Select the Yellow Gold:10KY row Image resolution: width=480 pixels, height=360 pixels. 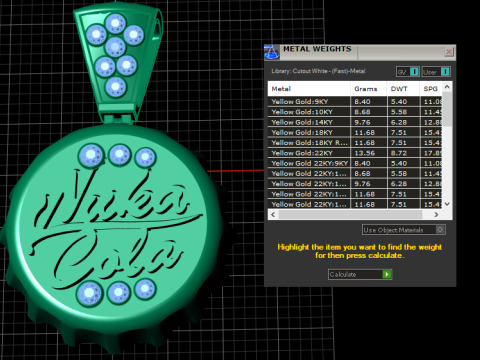[x=355, y=112]
